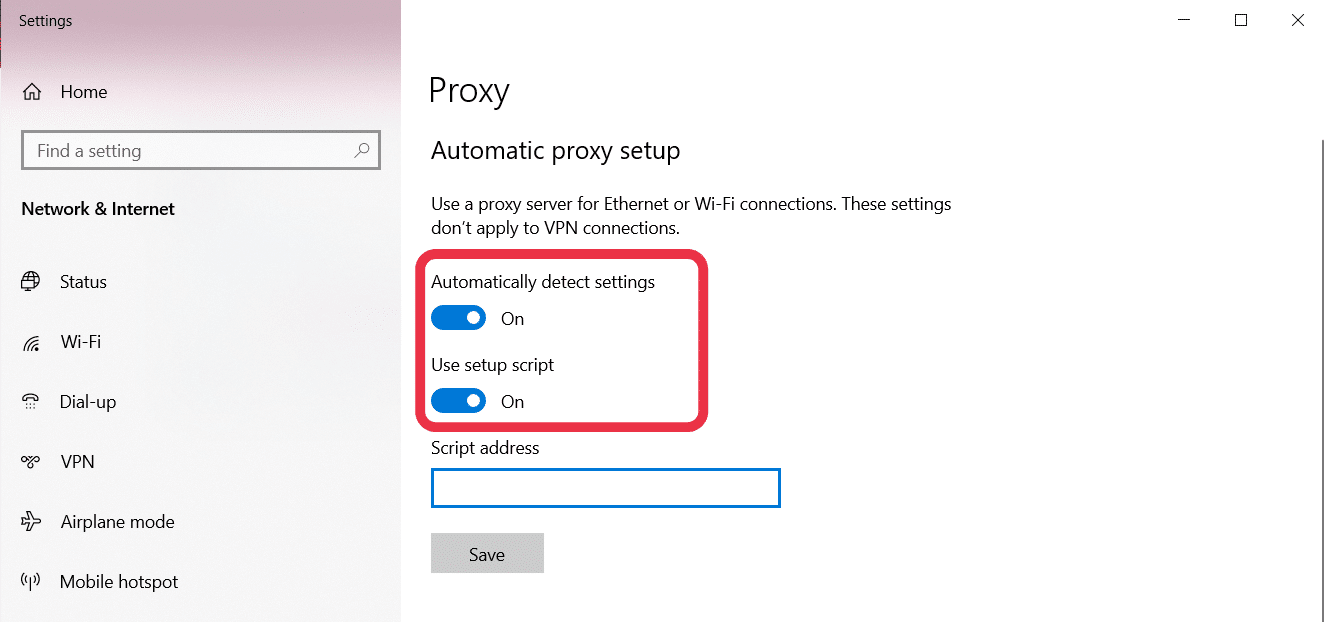Viewport: 1324px width, 622px height.
Task: Click the Find a setting search box
Action: click(x=201, y=151)
